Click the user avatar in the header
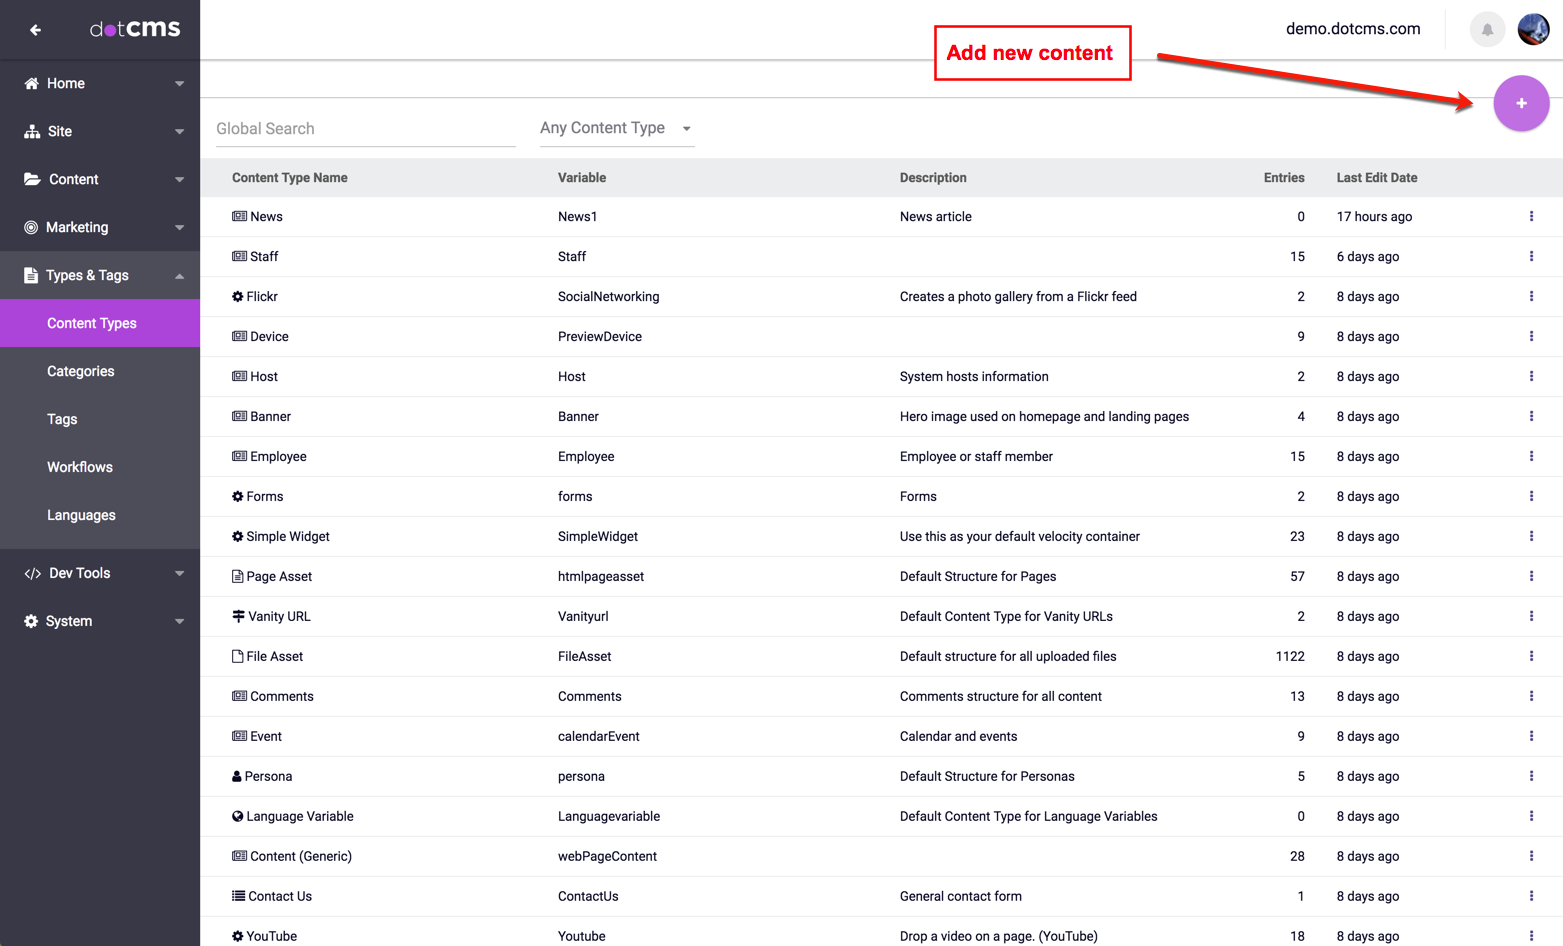Screen dimensions: 1563x946 1533,29
